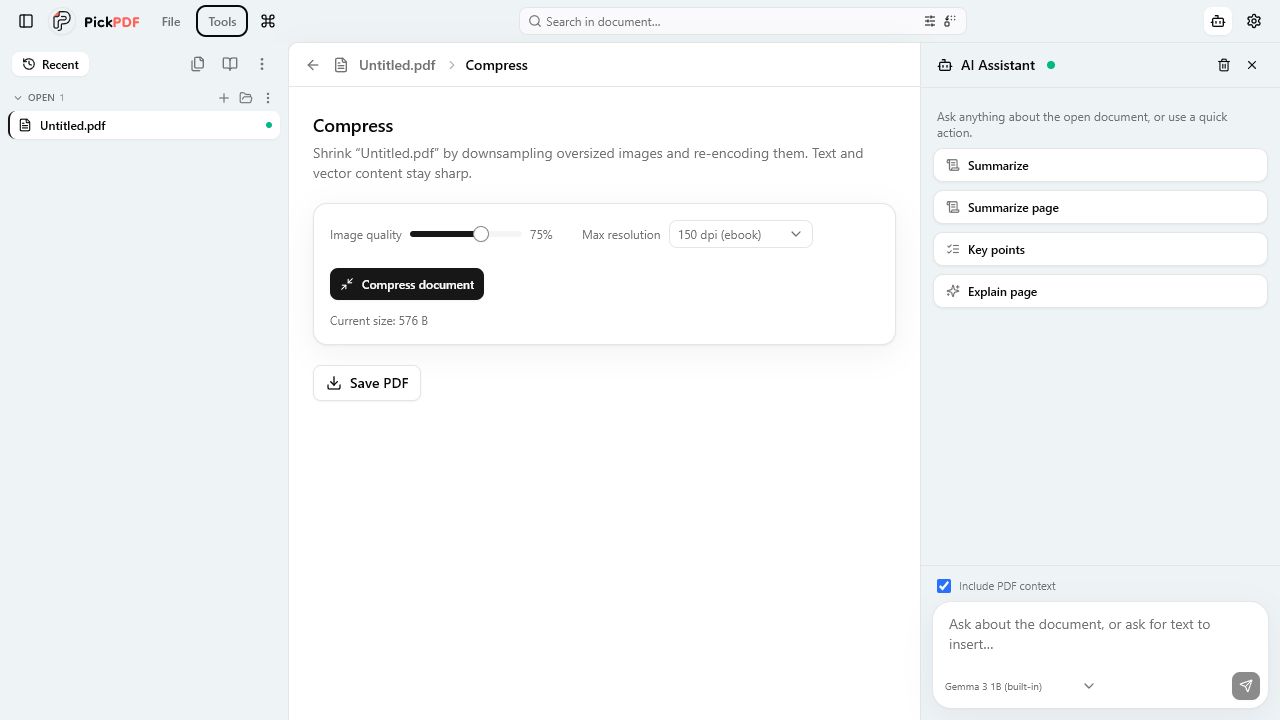Click Explain page quick action
The height and width of the screenshot is (720, 1280).
[1100, 292]
